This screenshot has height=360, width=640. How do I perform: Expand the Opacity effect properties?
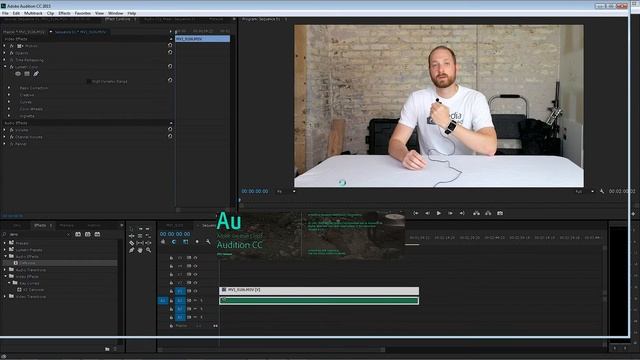pyautogui.click(x=4, y=53)
